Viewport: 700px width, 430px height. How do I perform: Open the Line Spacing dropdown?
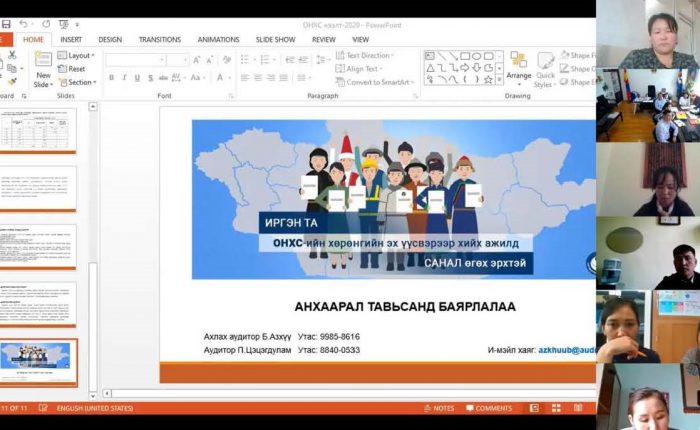tap(321, 59)
